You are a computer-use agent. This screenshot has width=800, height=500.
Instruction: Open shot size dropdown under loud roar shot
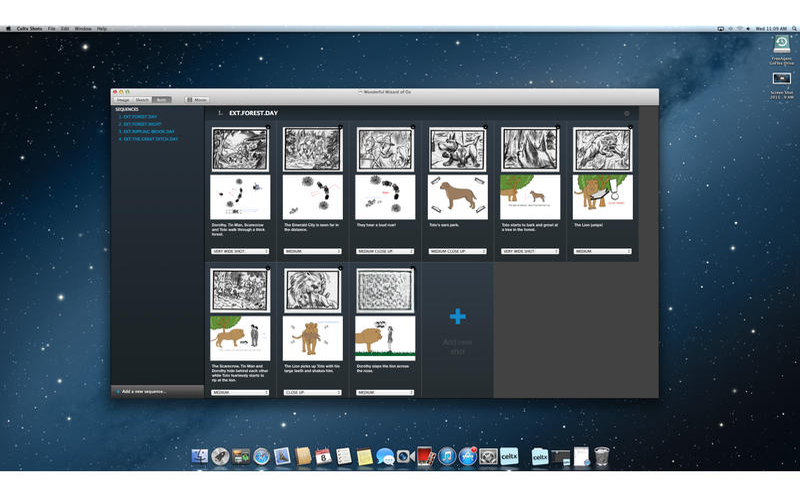385,252
